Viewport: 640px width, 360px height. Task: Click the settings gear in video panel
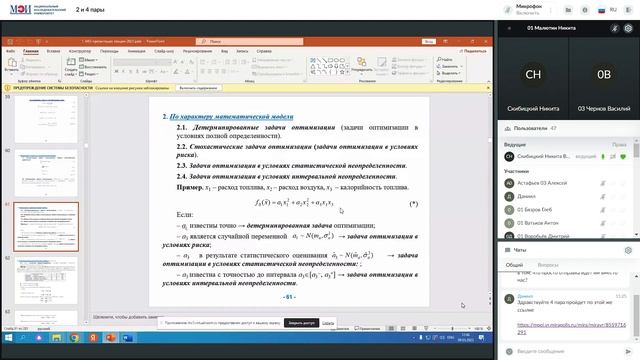coord(628,28)
